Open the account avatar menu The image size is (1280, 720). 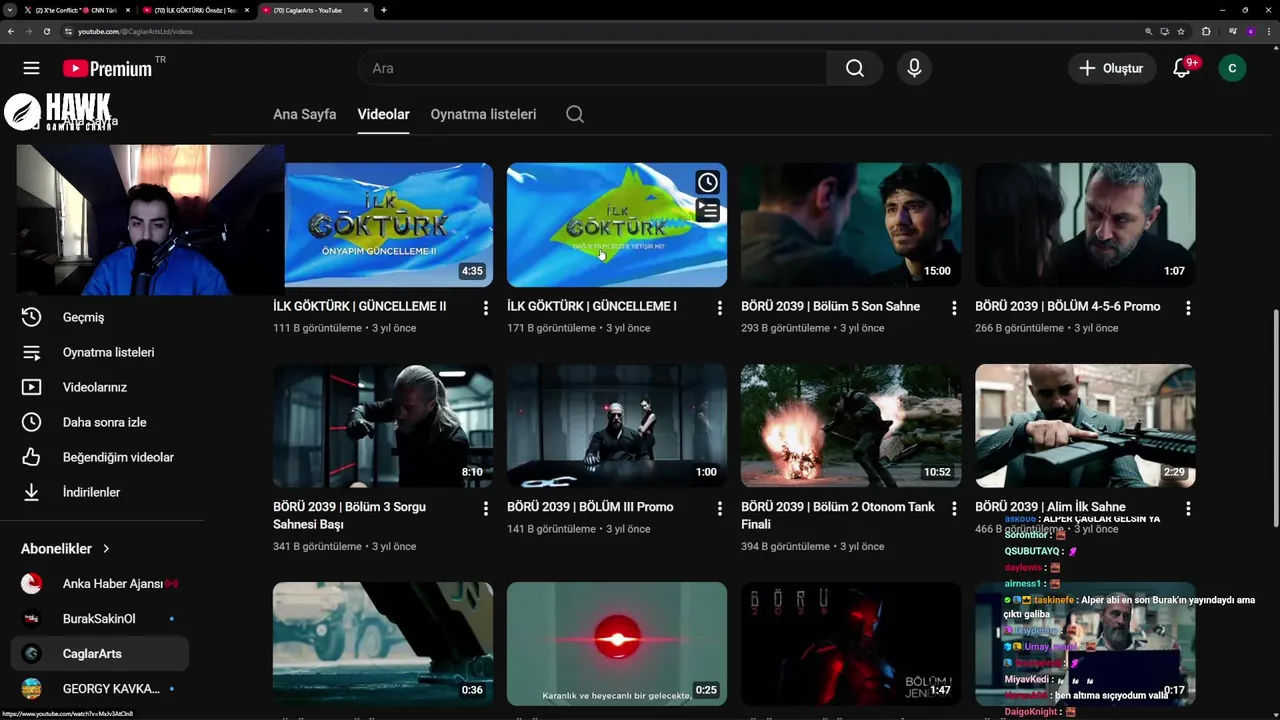click(x=1232, y=68)
